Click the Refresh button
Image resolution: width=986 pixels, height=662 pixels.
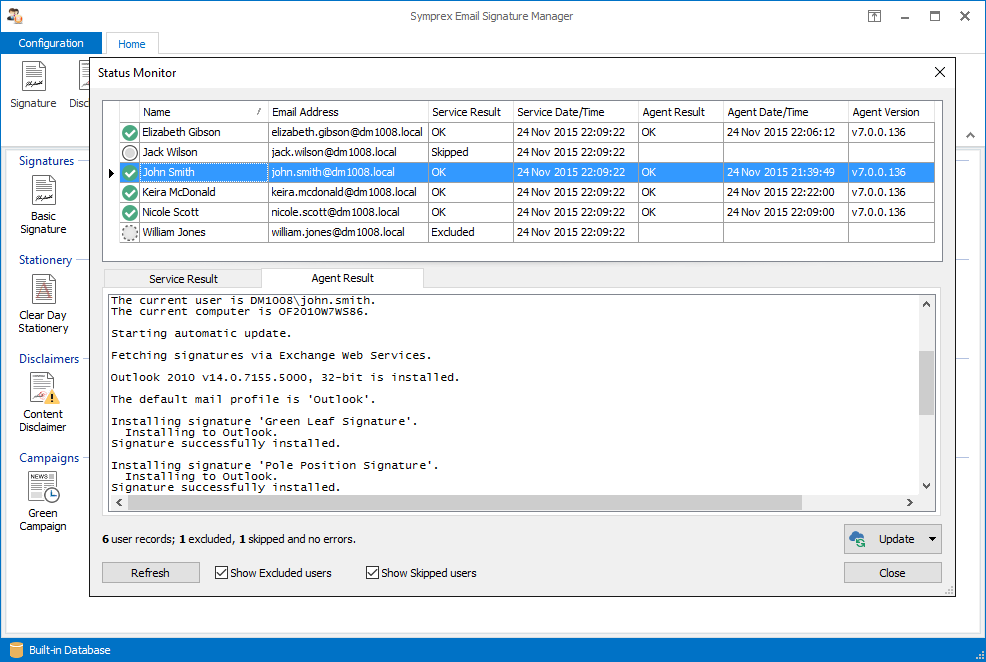pos(150,573)
